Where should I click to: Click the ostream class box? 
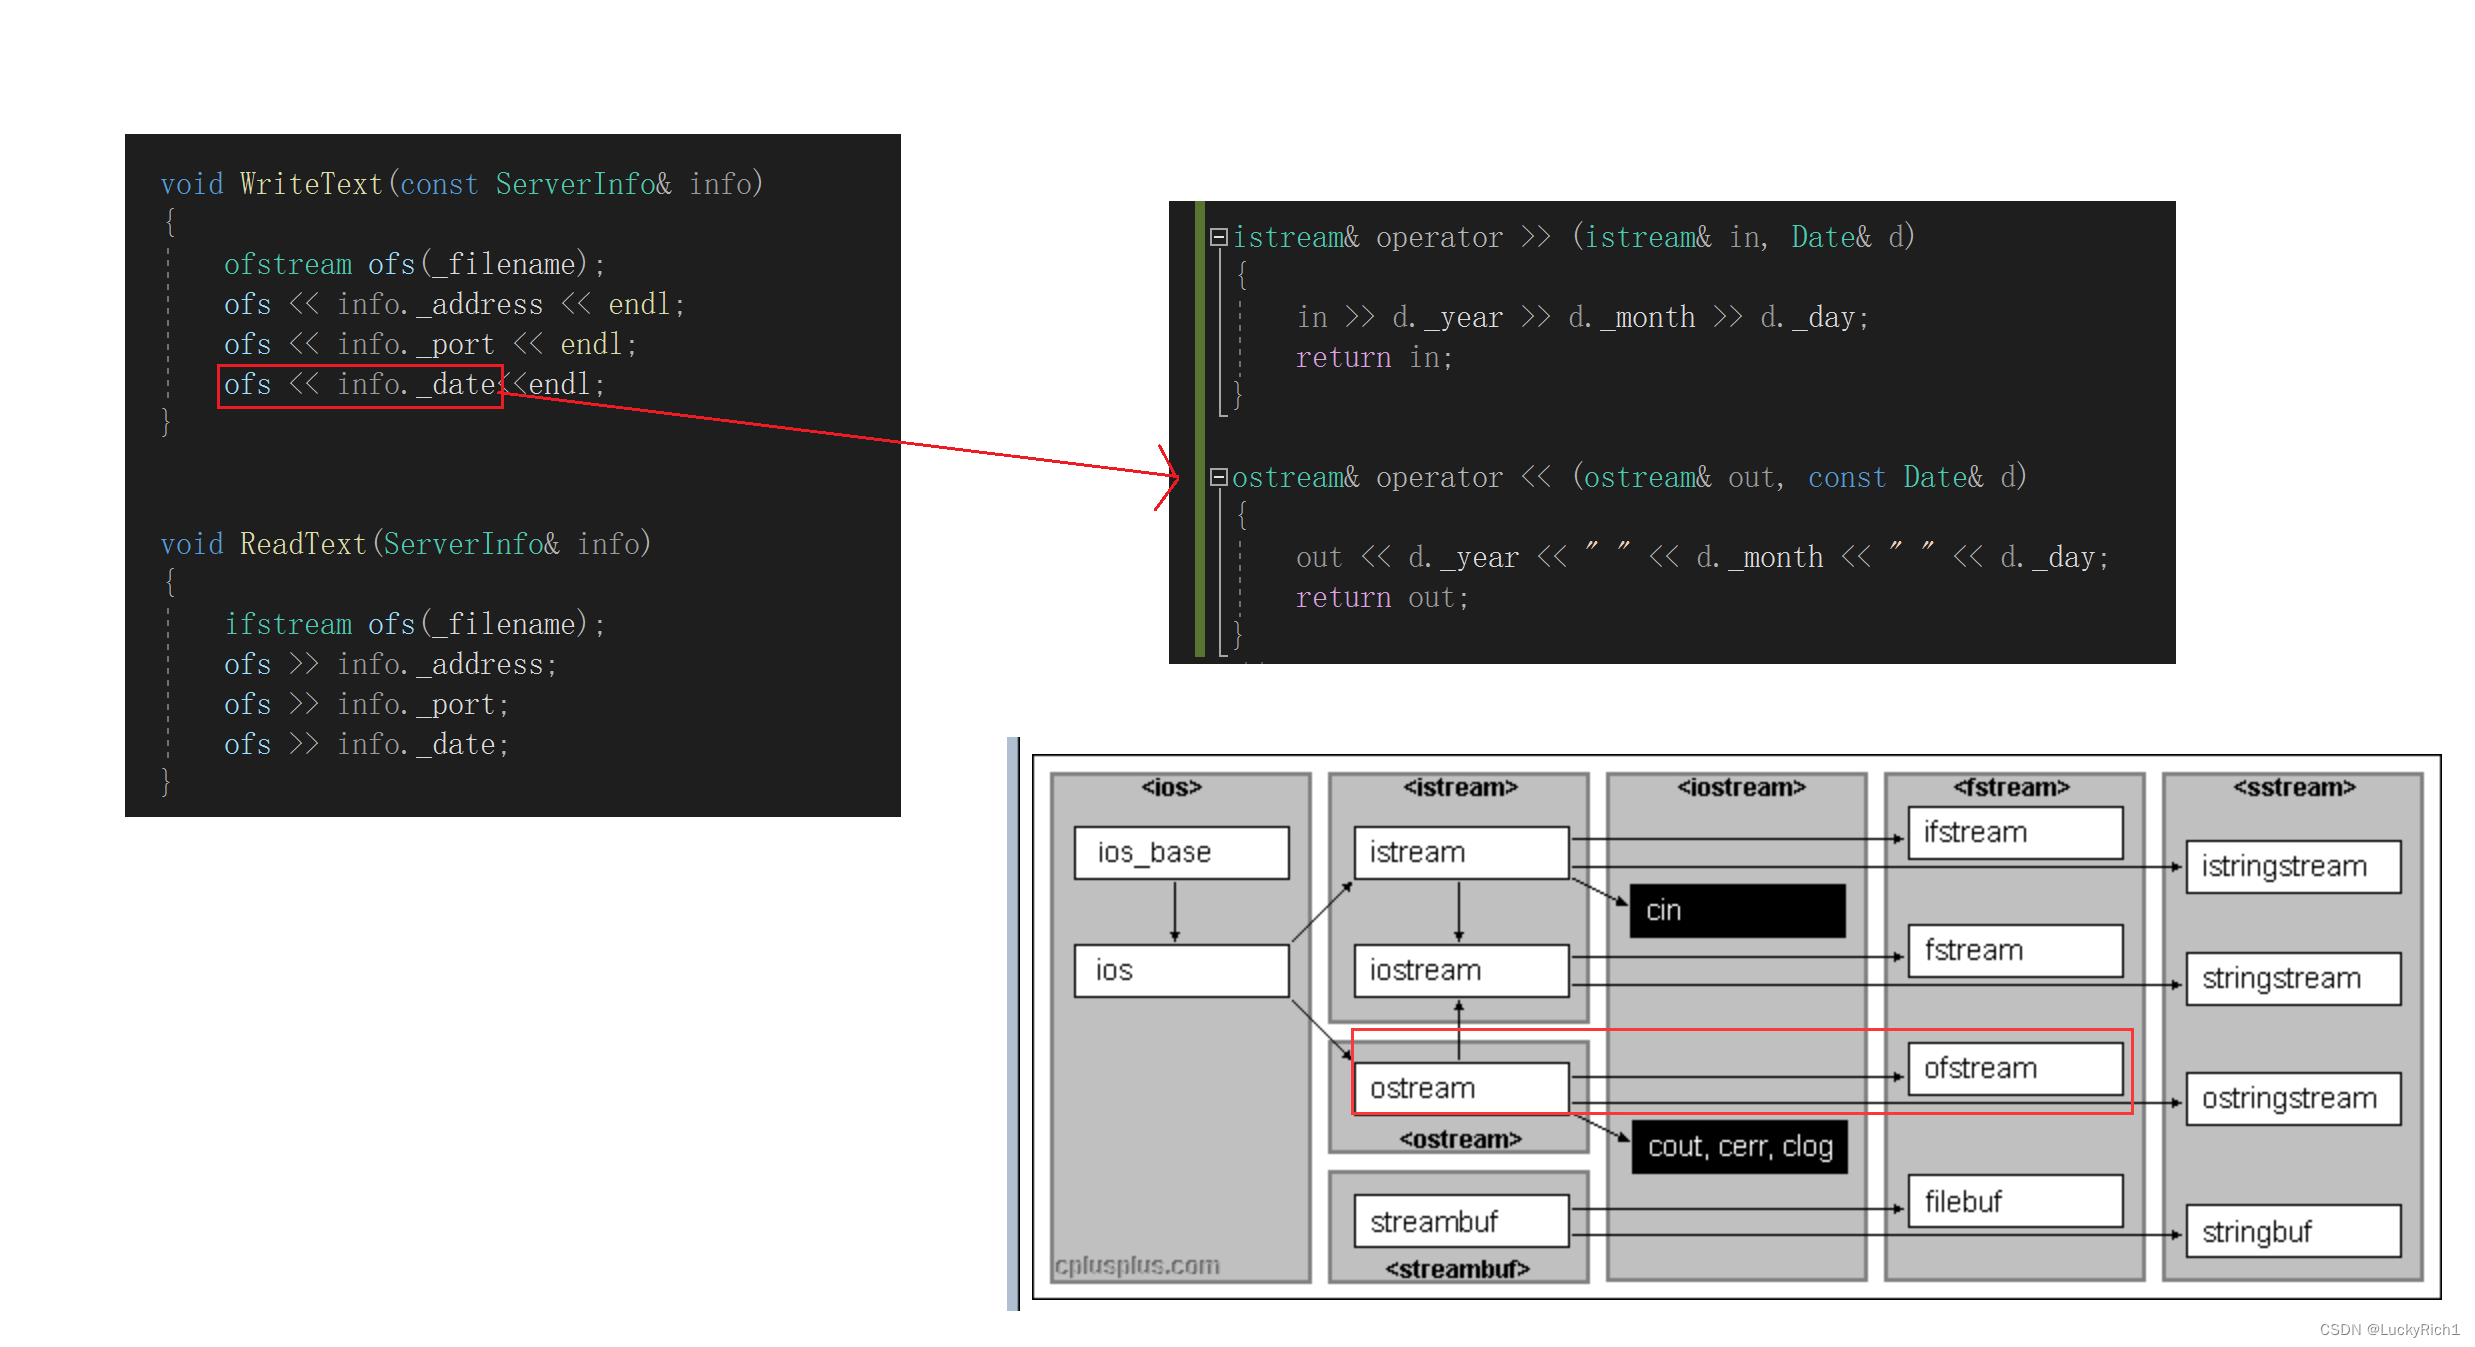pos(1461,1088)
